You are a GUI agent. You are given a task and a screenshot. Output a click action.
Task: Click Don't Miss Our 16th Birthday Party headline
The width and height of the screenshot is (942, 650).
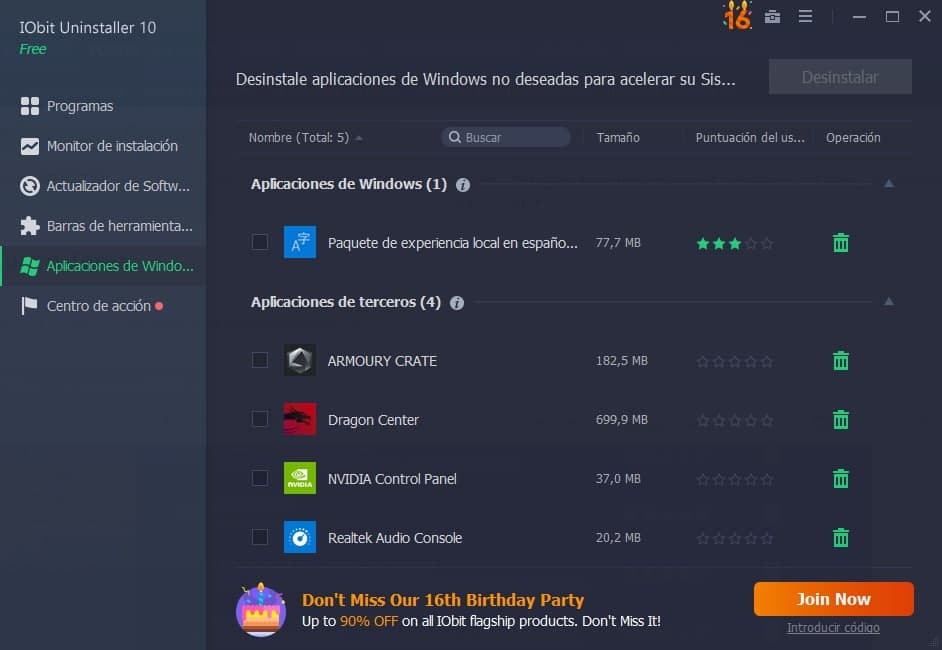click(443, 600)
